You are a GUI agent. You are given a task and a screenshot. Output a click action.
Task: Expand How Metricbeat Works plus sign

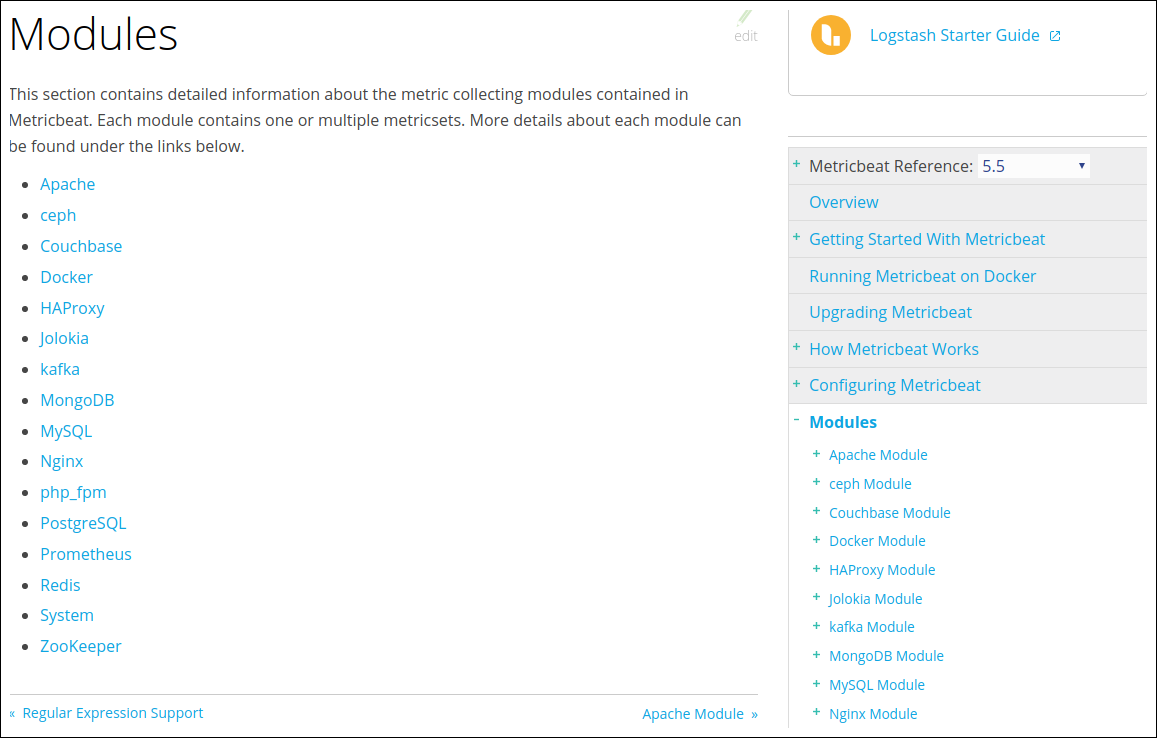[x=796, y=347]
